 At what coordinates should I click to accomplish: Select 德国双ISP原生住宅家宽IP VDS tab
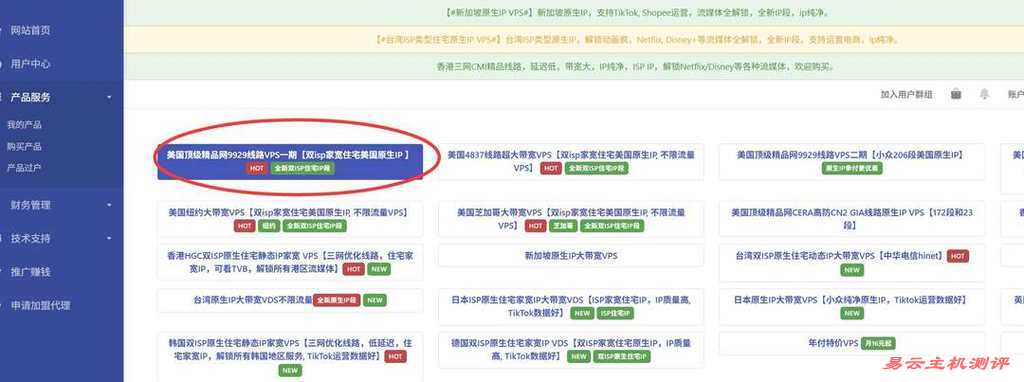[571, 349]
